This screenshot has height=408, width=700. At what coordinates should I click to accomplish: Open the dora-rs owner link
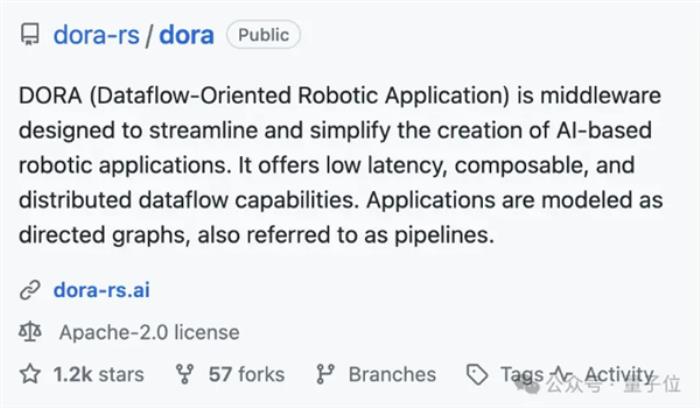pos(96,35)
